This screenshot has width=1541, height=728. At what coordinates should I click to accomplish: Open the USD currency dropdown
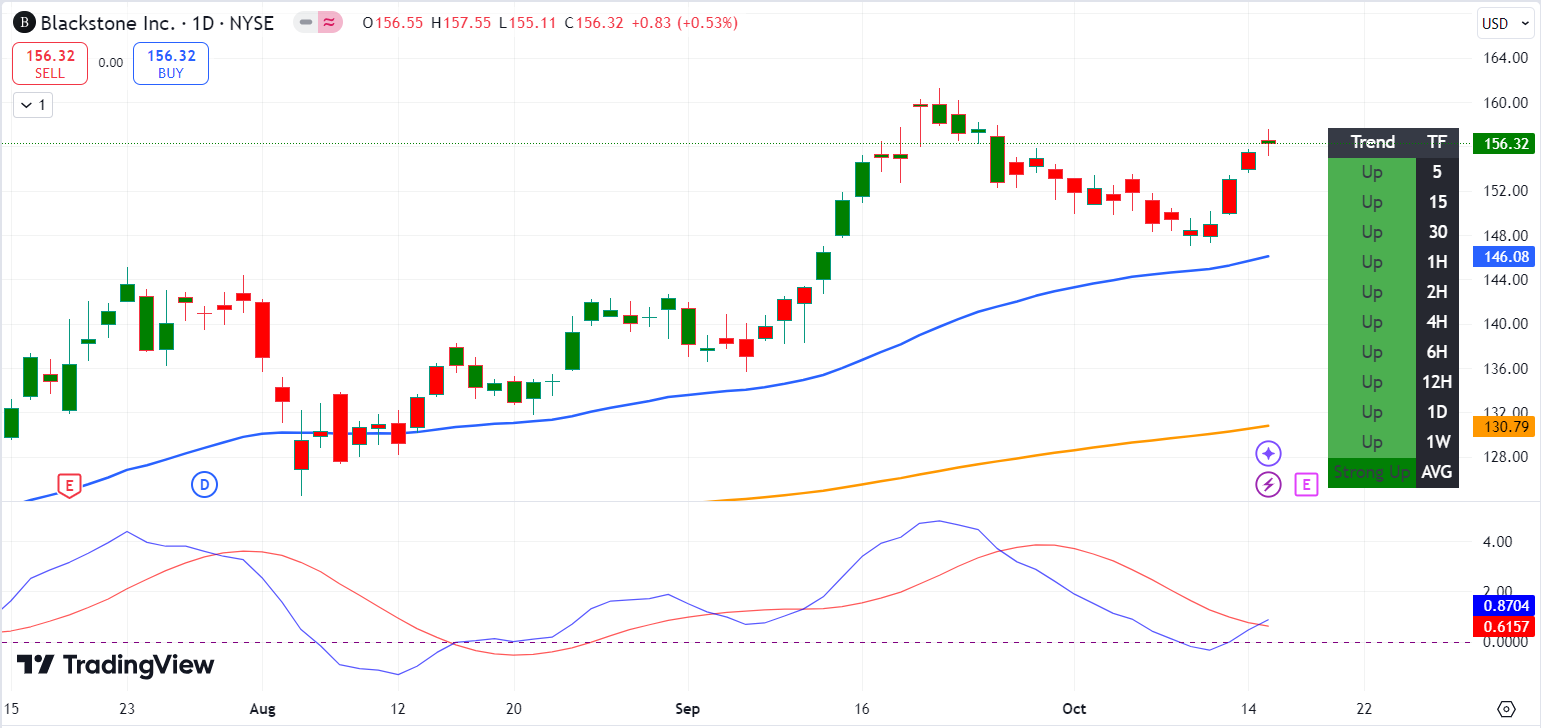1505,23
